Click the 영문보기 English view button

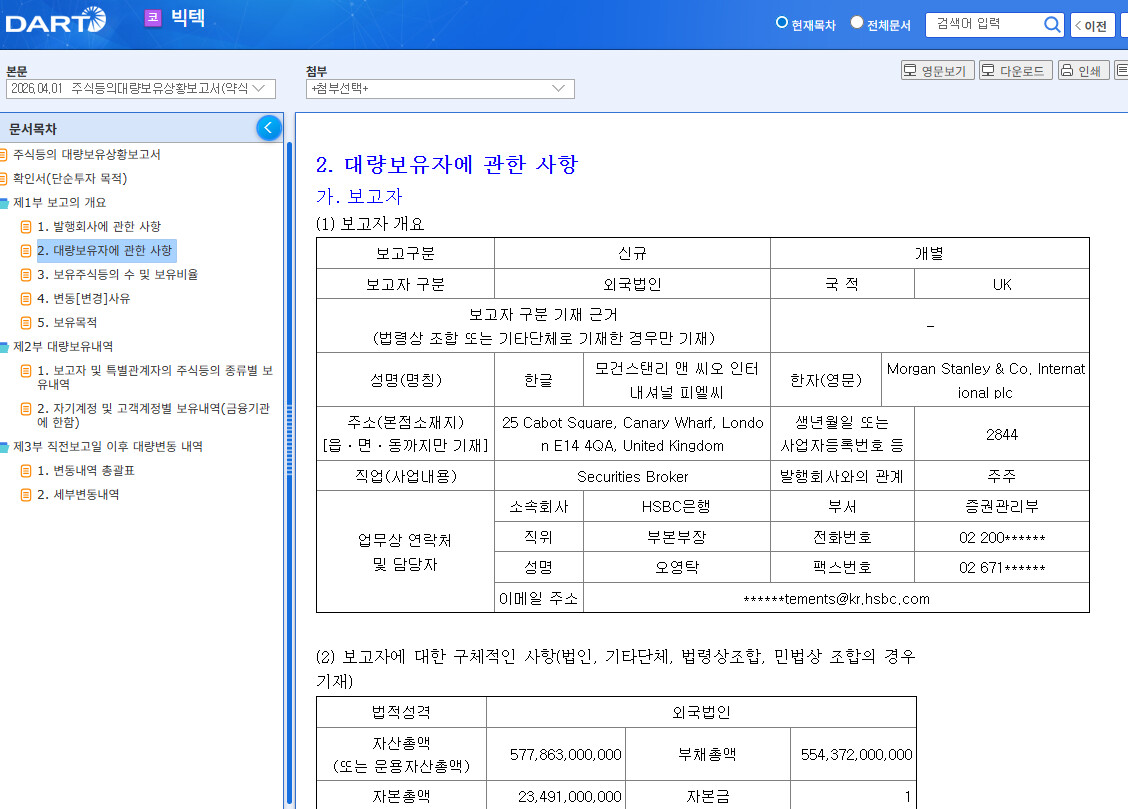coord(936,71)
